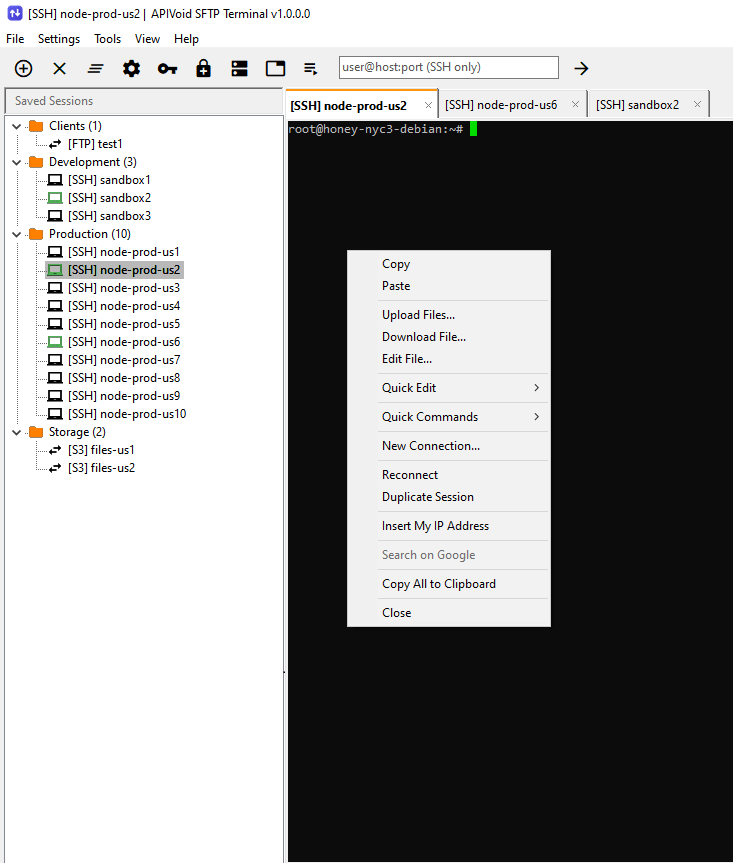Click the APIVoid app icon in title bar
Viewport: 733px width, 863px height.
point(15,13)
